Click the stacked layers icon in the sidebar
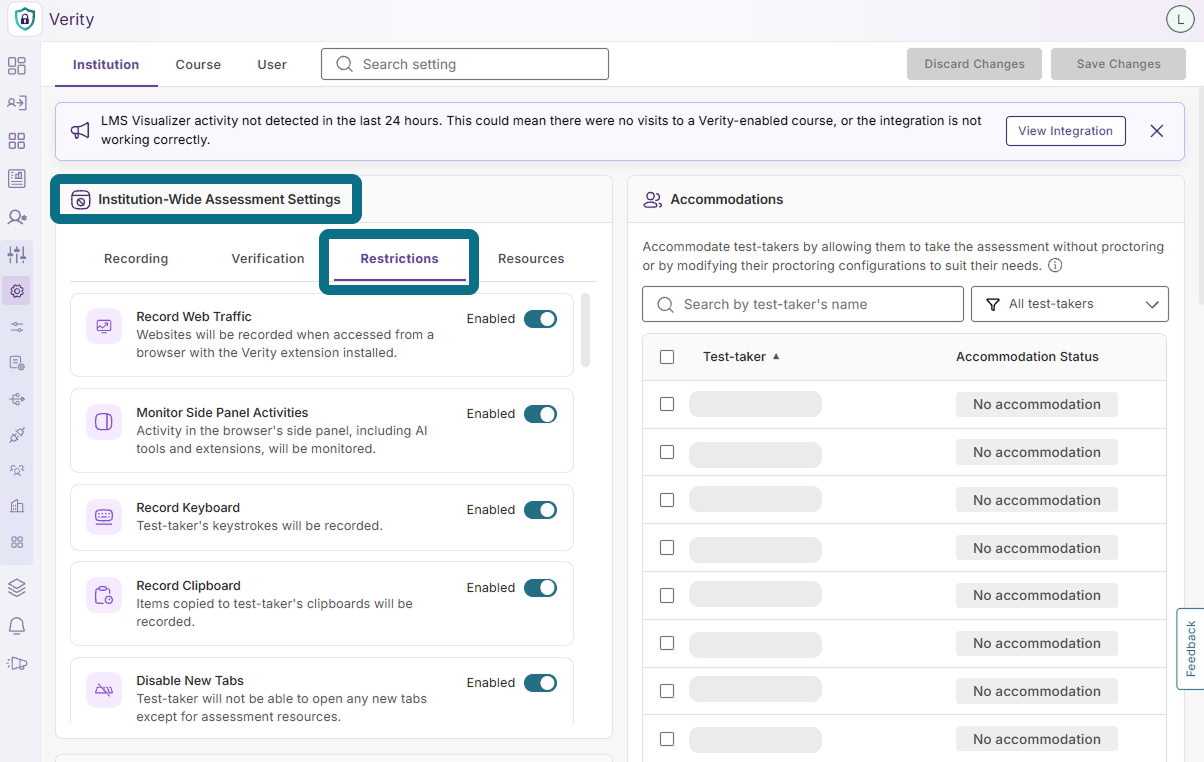 coord(17,587)
